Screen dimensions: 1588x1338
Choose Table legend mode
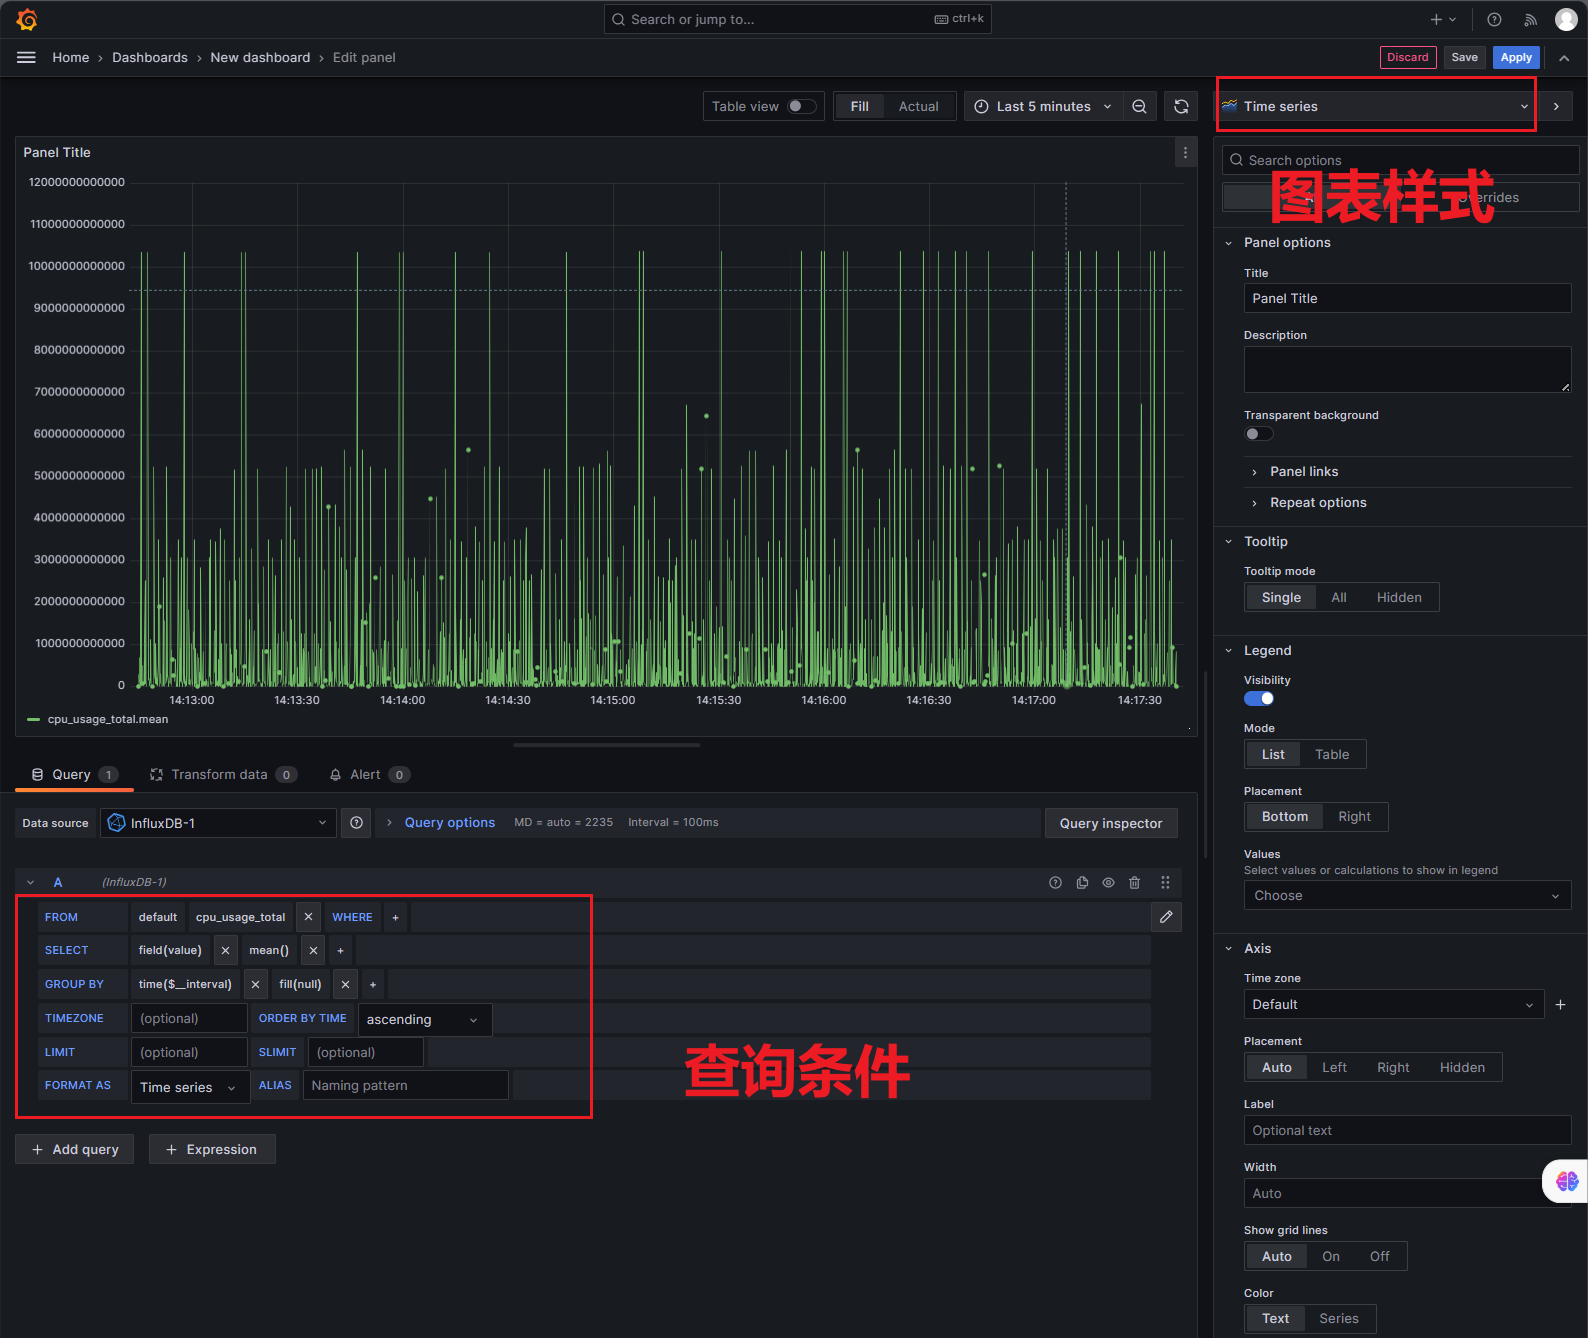tap(1331, 754)
